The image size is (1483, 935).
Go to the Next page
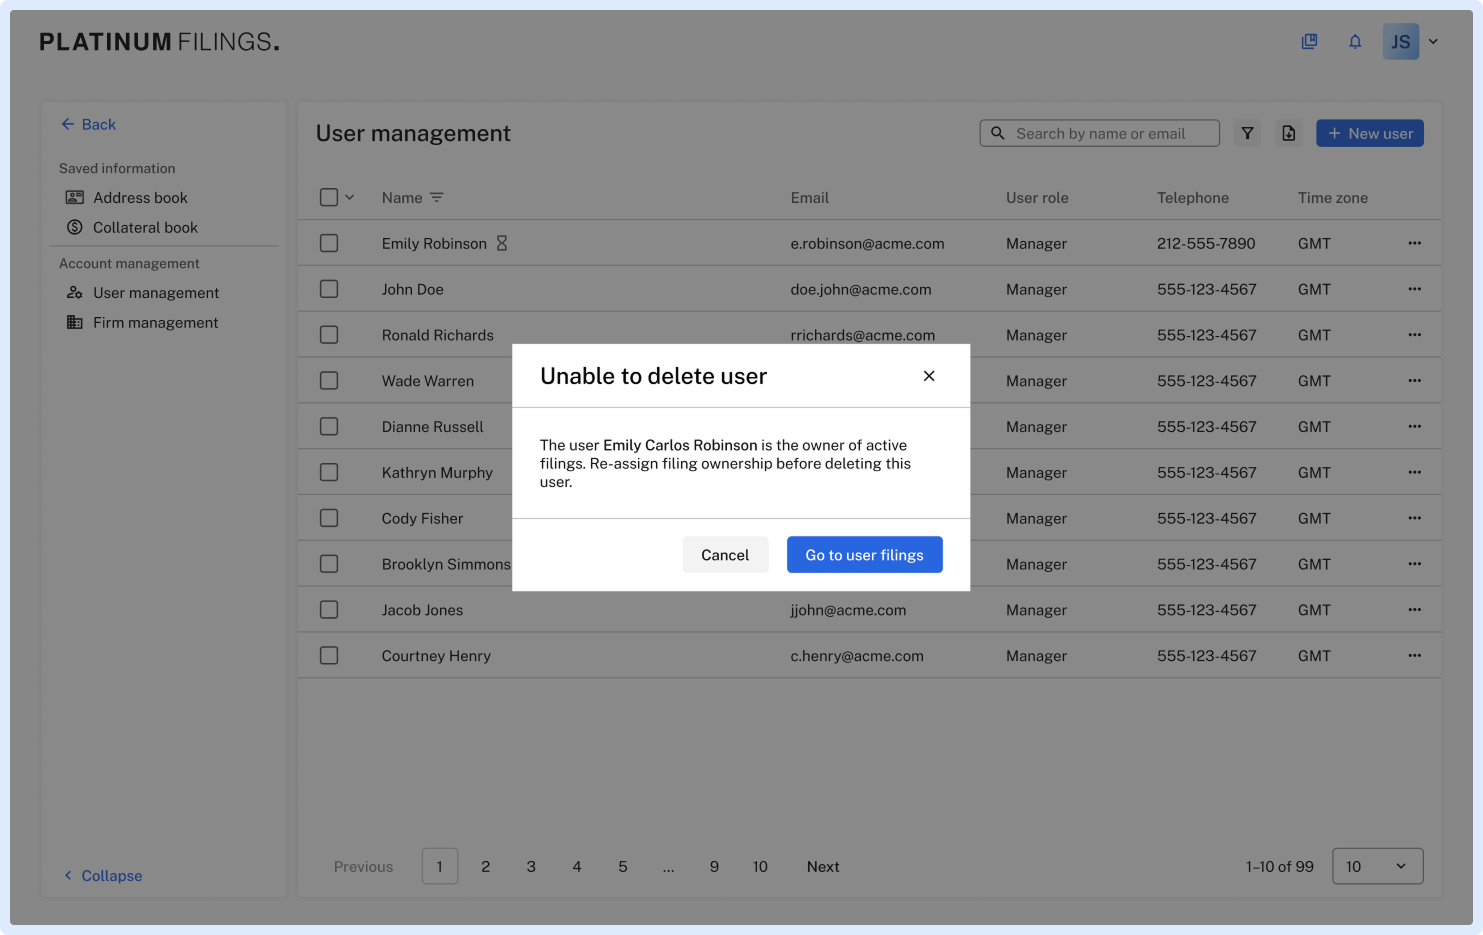823,867
